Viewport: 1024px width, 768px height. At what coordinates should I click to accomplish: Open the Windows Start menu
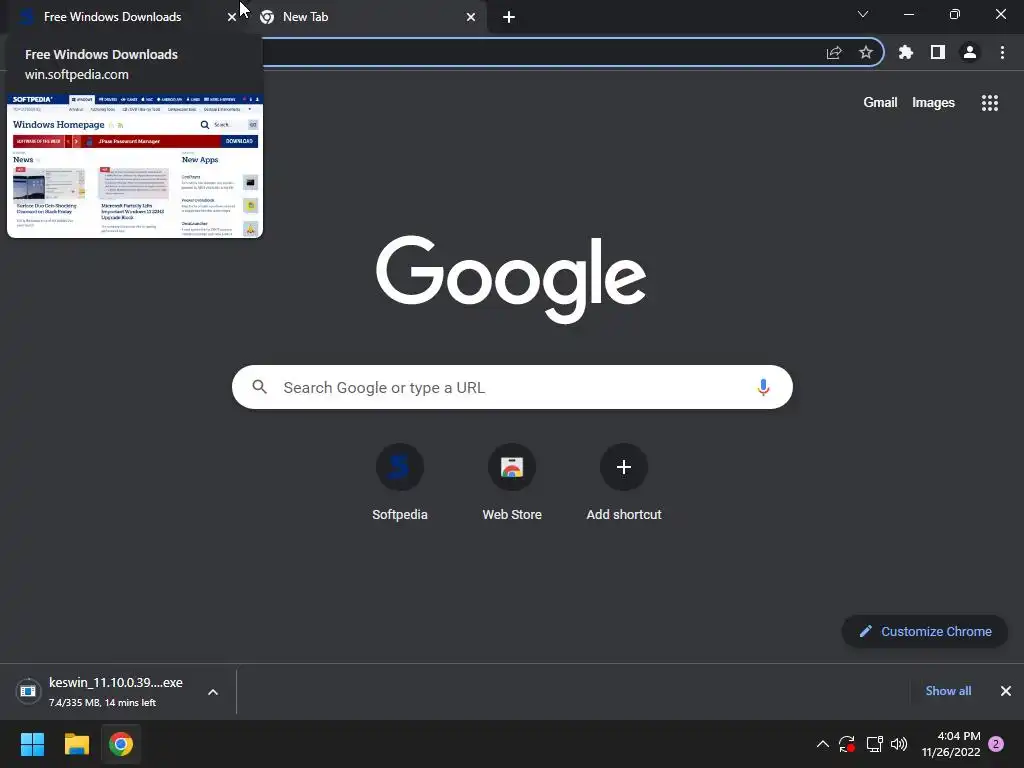[x=32, y=744]
